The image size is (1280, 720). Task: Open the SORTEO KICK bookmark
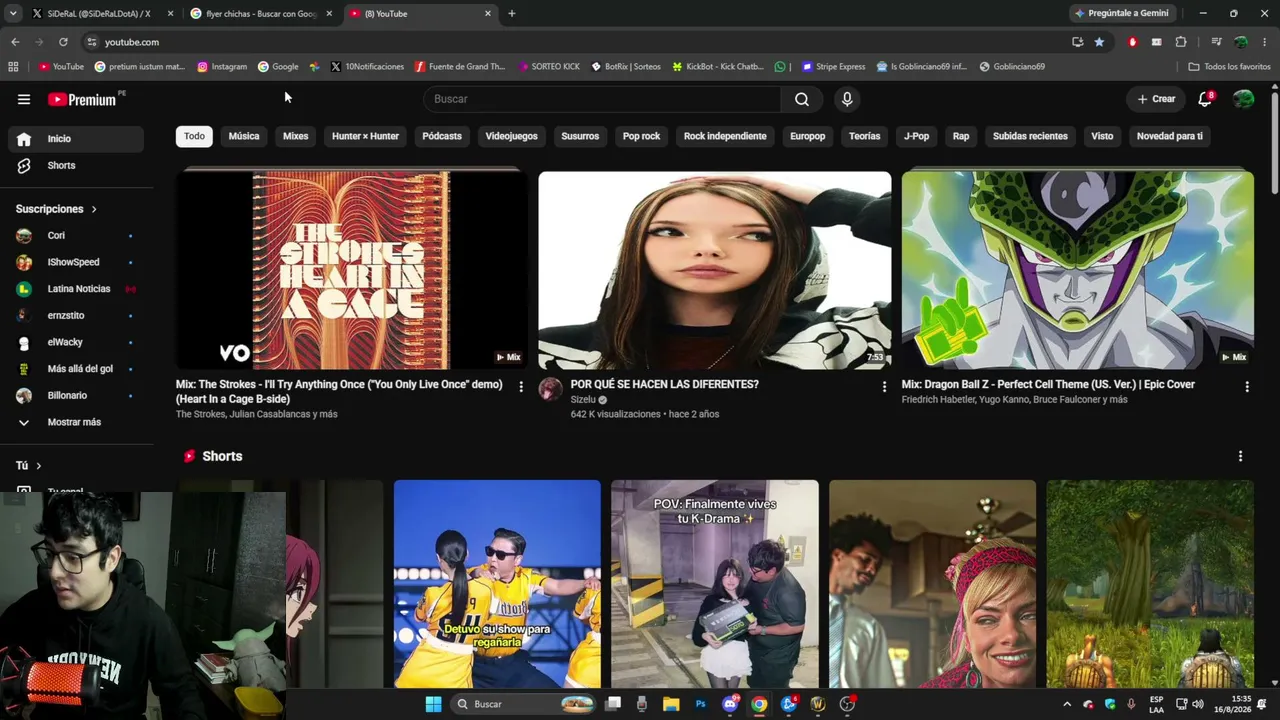(549, 67)
